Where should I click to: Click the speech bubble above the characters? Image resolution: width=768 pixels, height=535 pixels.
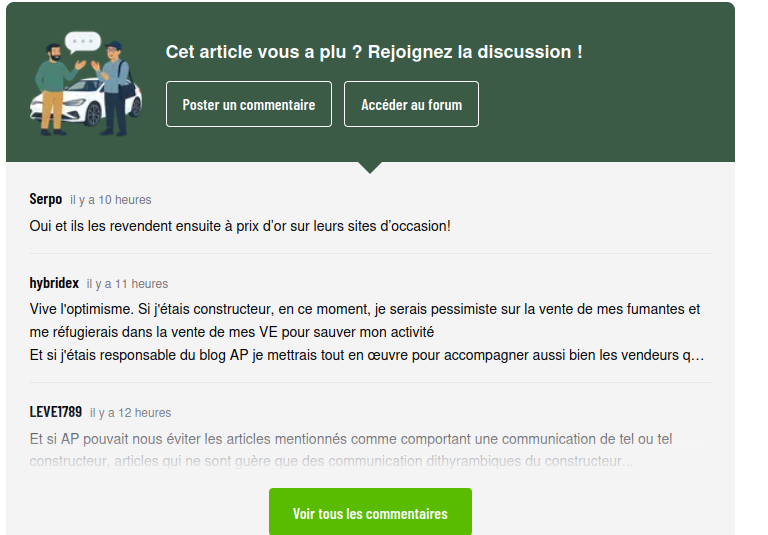83,42
